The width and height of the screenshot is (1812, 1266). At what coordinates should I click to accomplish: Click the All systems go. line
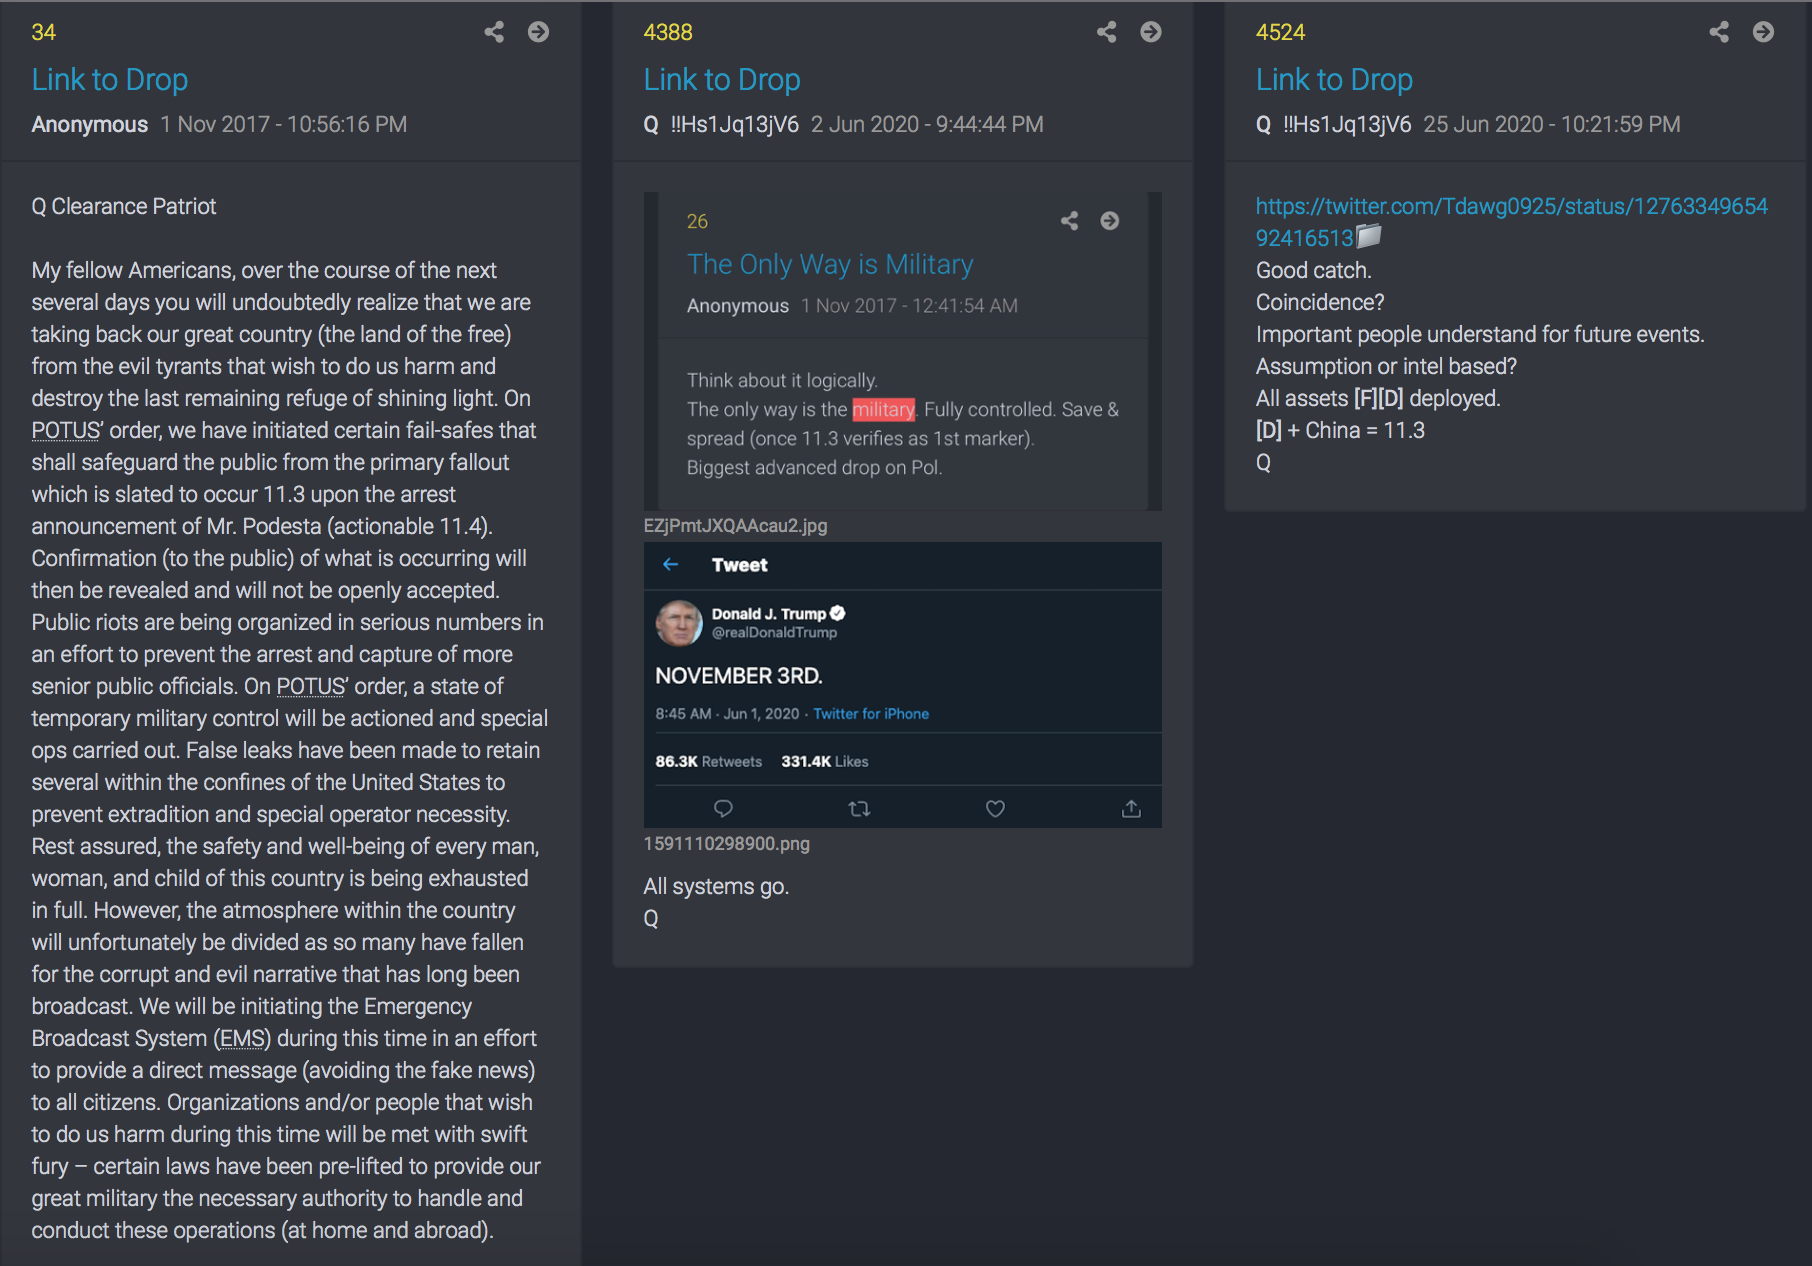pos(716,886)
